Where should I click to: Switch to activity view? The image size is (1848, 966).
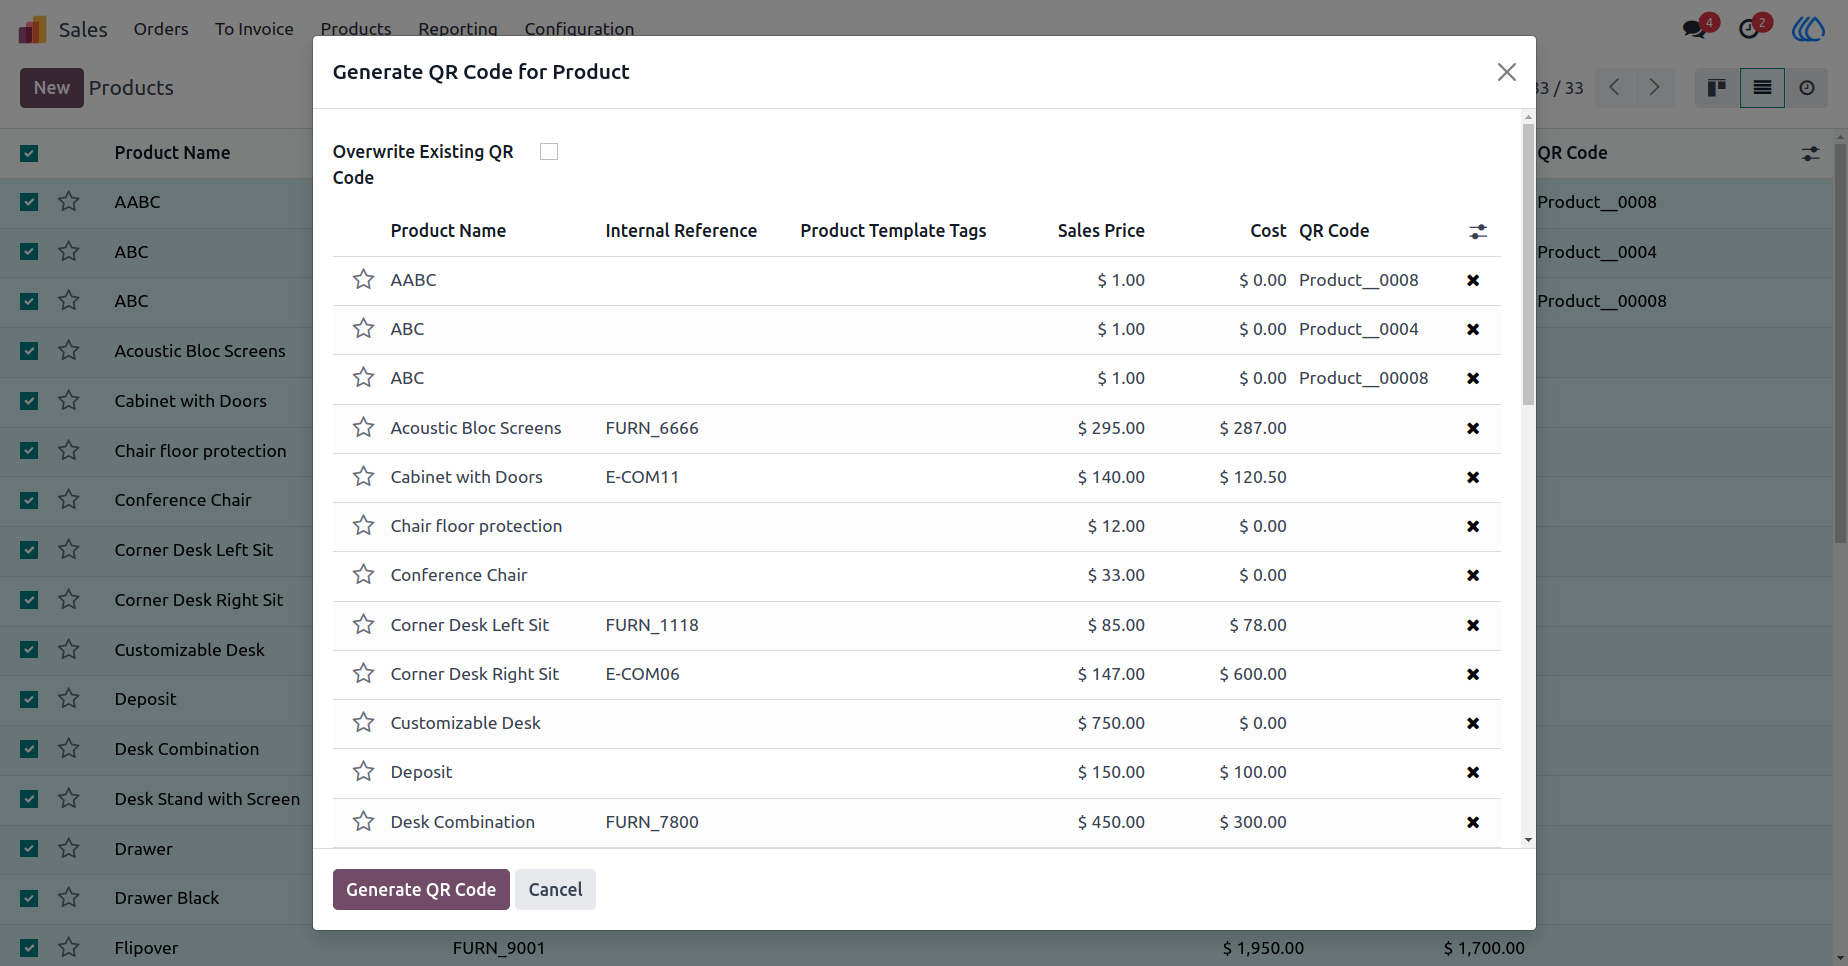click(1806, 88)
